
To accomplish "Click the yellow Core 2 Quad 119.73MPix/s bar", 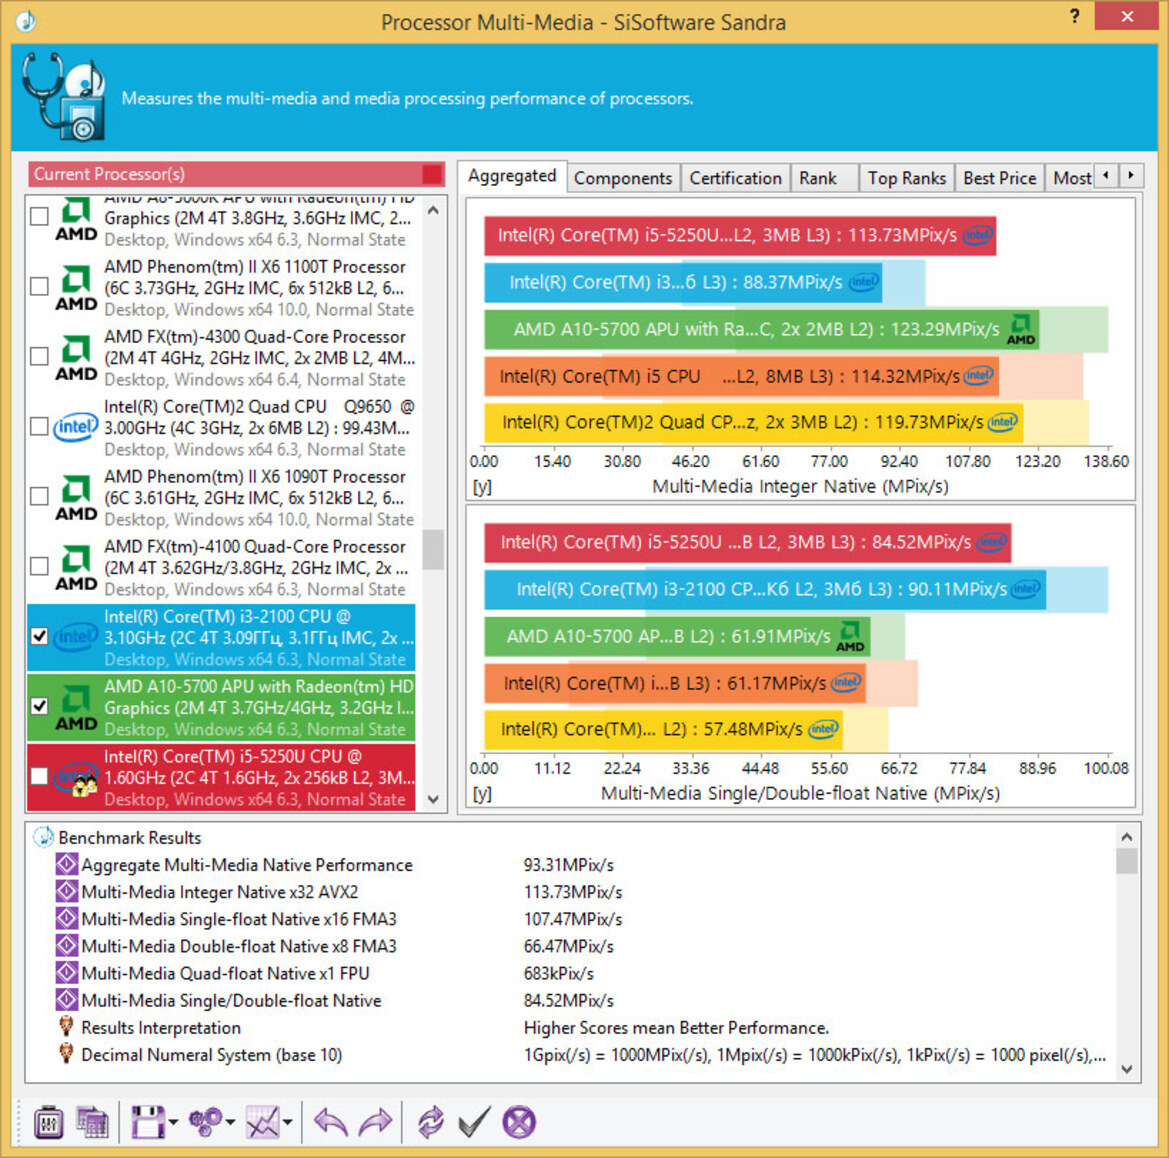I will (x=754, y=423).
